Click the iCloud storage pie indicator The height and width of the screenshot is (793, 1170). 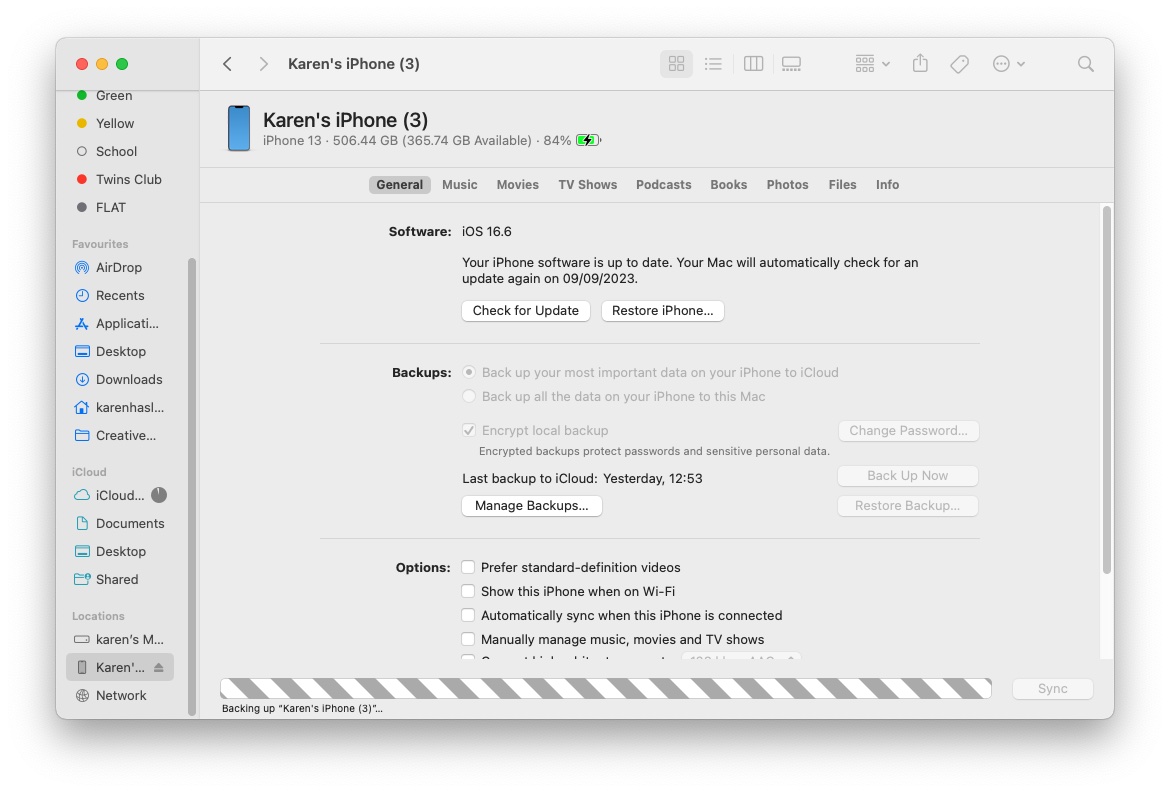coord(159,495)
